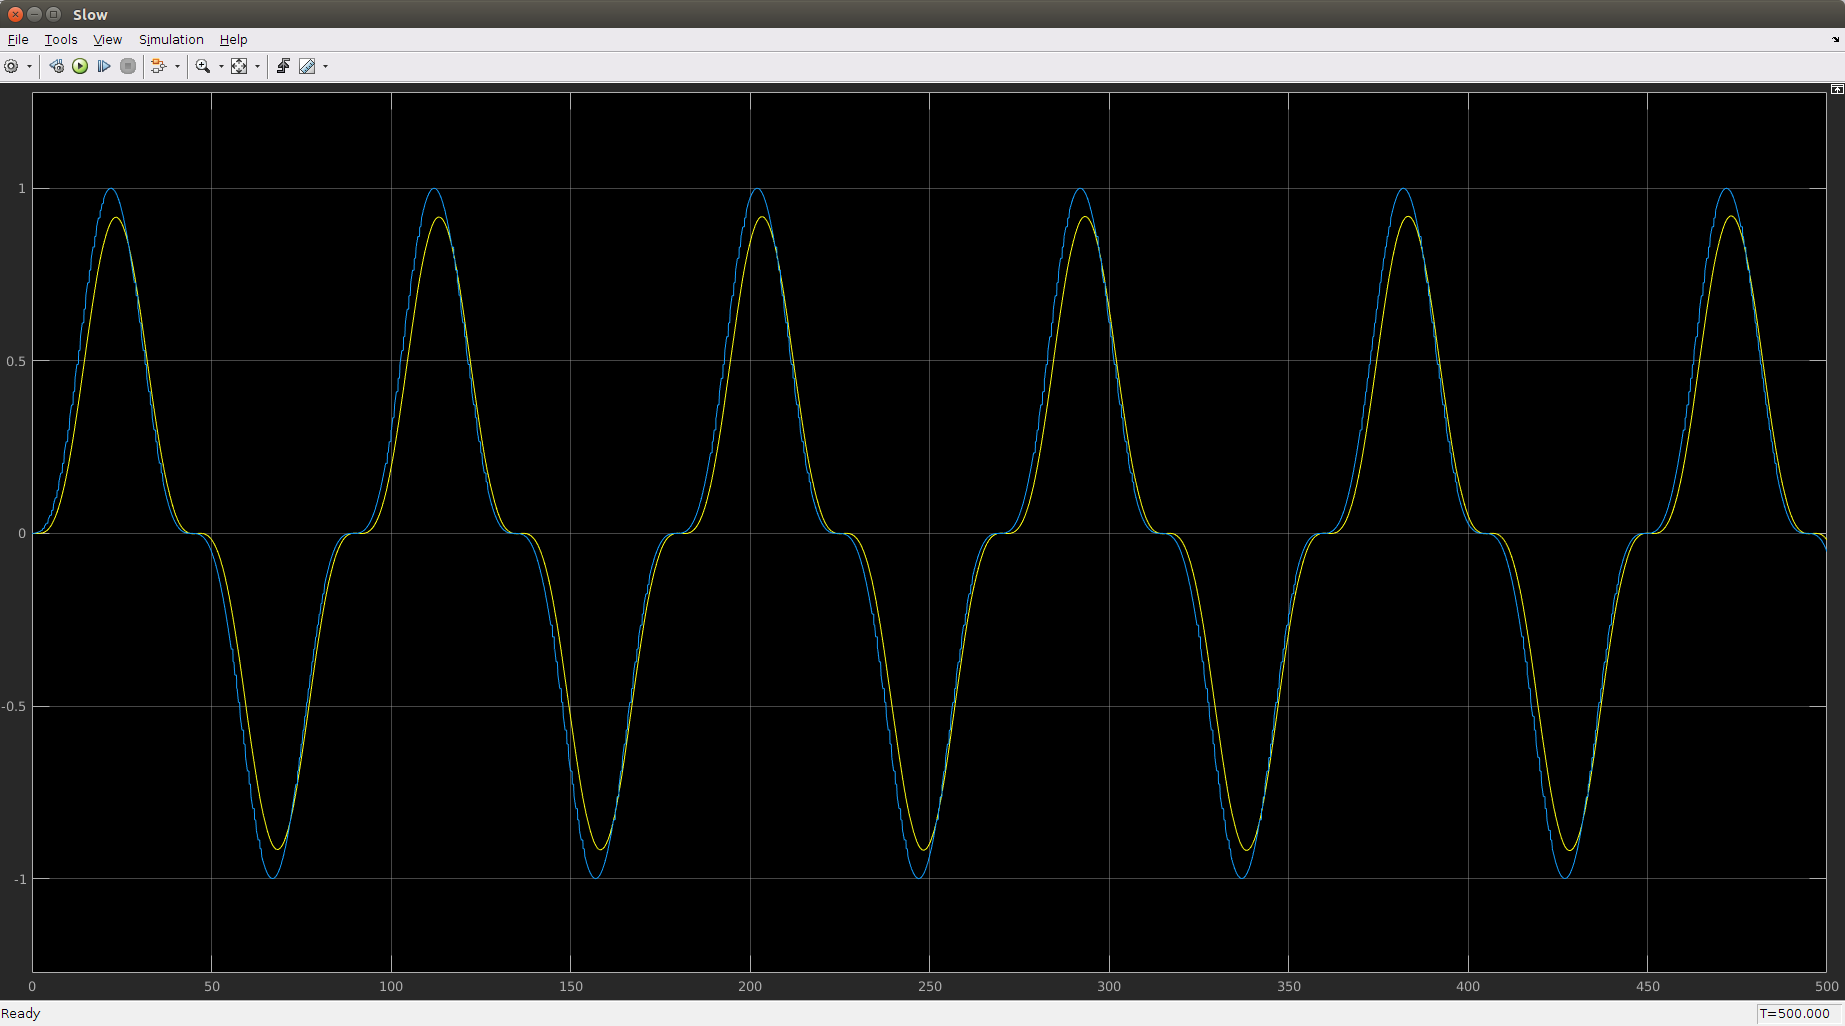Click the y-axis tick label 0.5

click(x=16, y=361)
